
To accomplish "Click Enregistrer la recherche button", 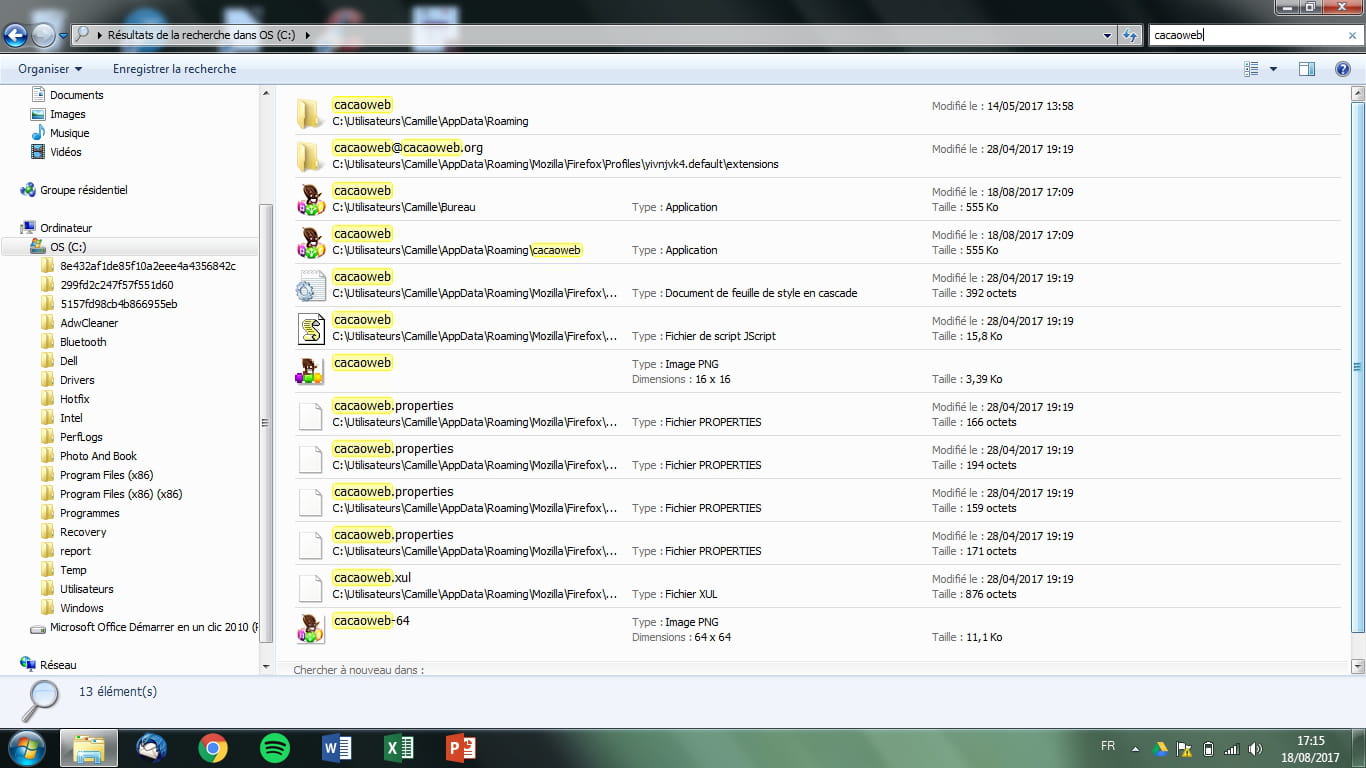I will [x=174, y=69].
